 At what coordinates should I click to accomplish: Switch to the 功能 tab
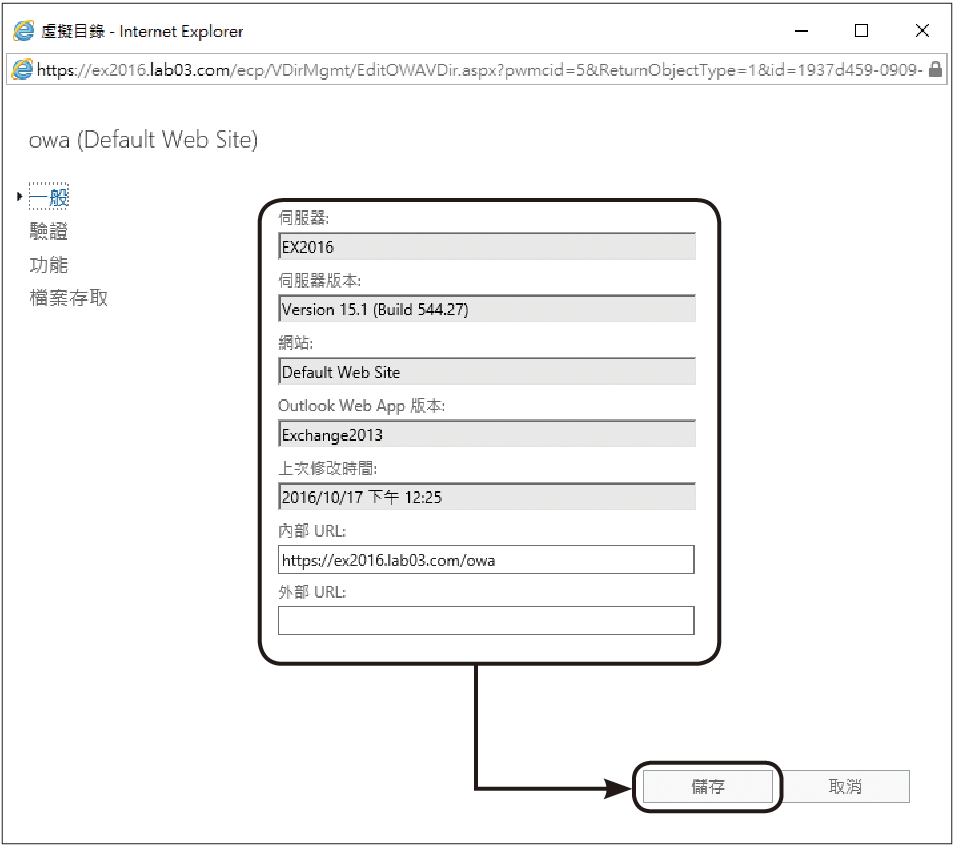point(49,264)
